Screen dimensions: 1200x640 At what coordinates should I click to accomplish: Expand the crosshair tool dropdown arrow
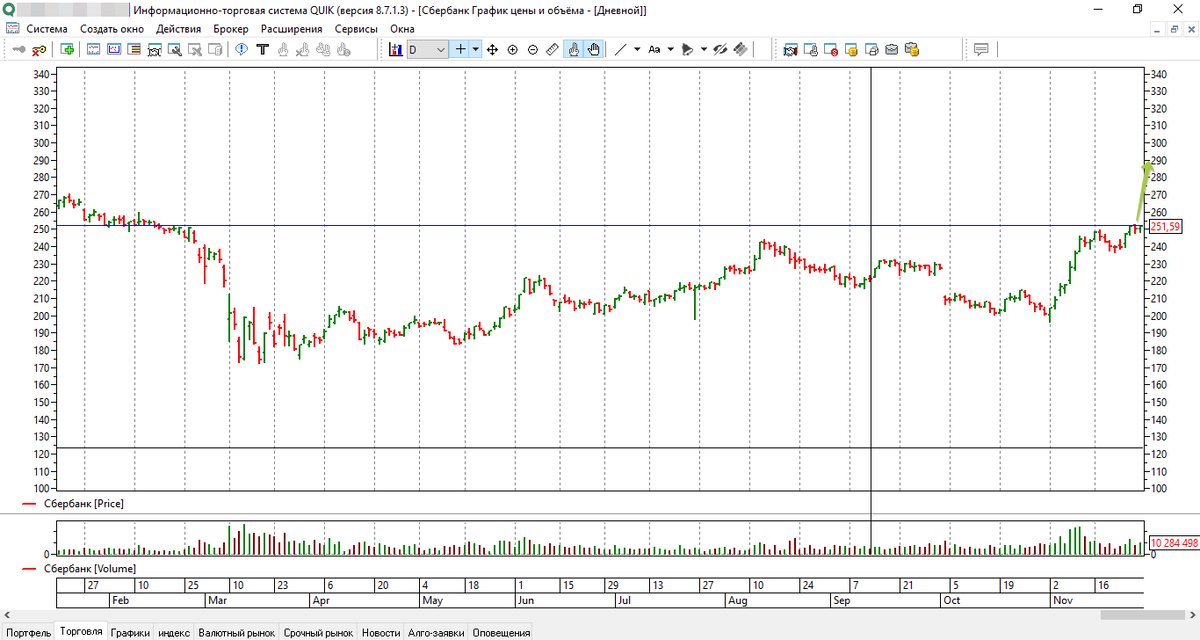coord(476,49)
